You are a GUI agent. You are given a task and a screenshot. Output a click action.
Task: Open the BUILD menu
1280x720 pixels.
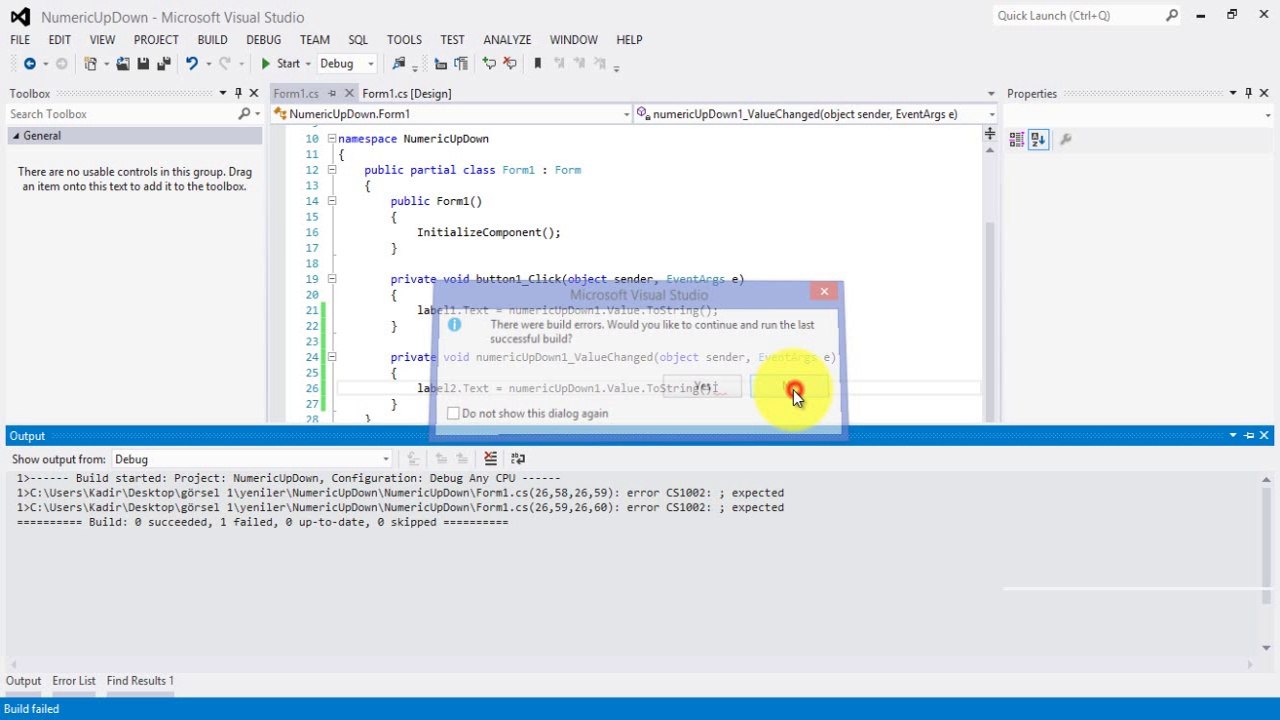pos(212,40)
